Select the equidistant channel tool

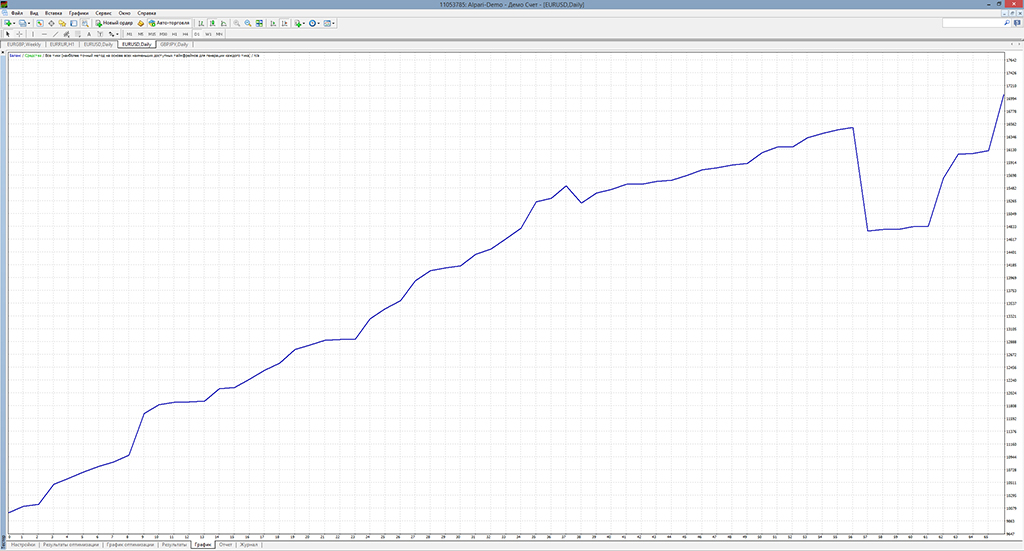(67, 34)
